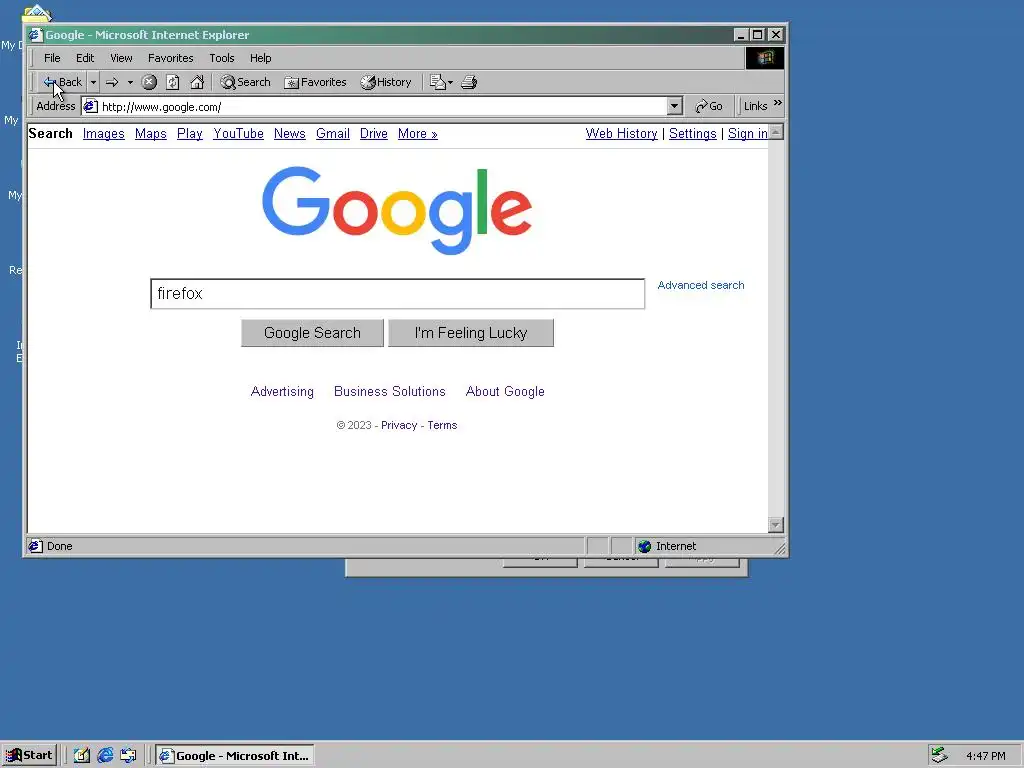Go back using the Back toolbar button

(63, 82)
